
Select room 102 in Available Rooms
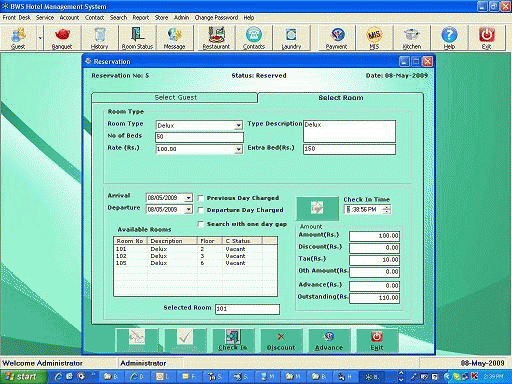coord(195,256)
